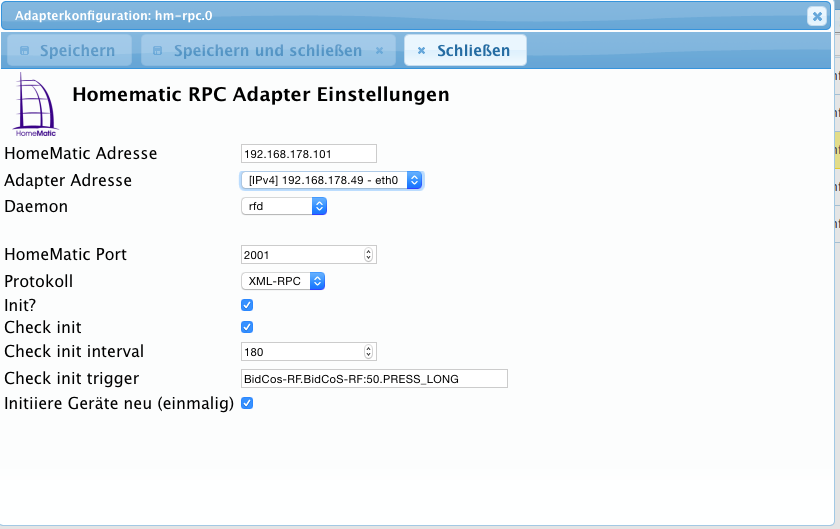Viewport: 840px width, 529px height.
Task: Open the Daemon rfd dropdown
Action: click(284, 206)
